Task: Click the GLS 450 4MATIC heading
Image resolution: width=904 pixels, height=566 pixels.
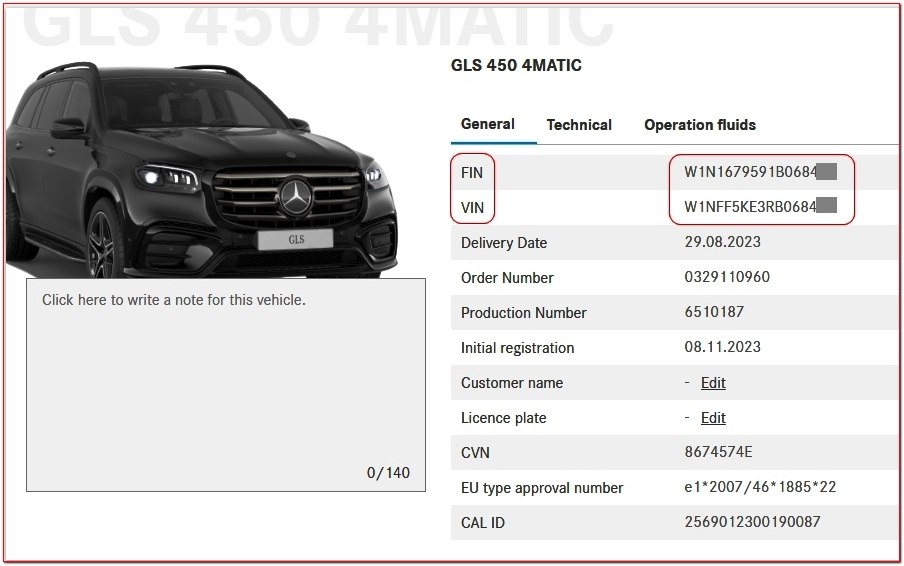Action: (x=516, y=65)
